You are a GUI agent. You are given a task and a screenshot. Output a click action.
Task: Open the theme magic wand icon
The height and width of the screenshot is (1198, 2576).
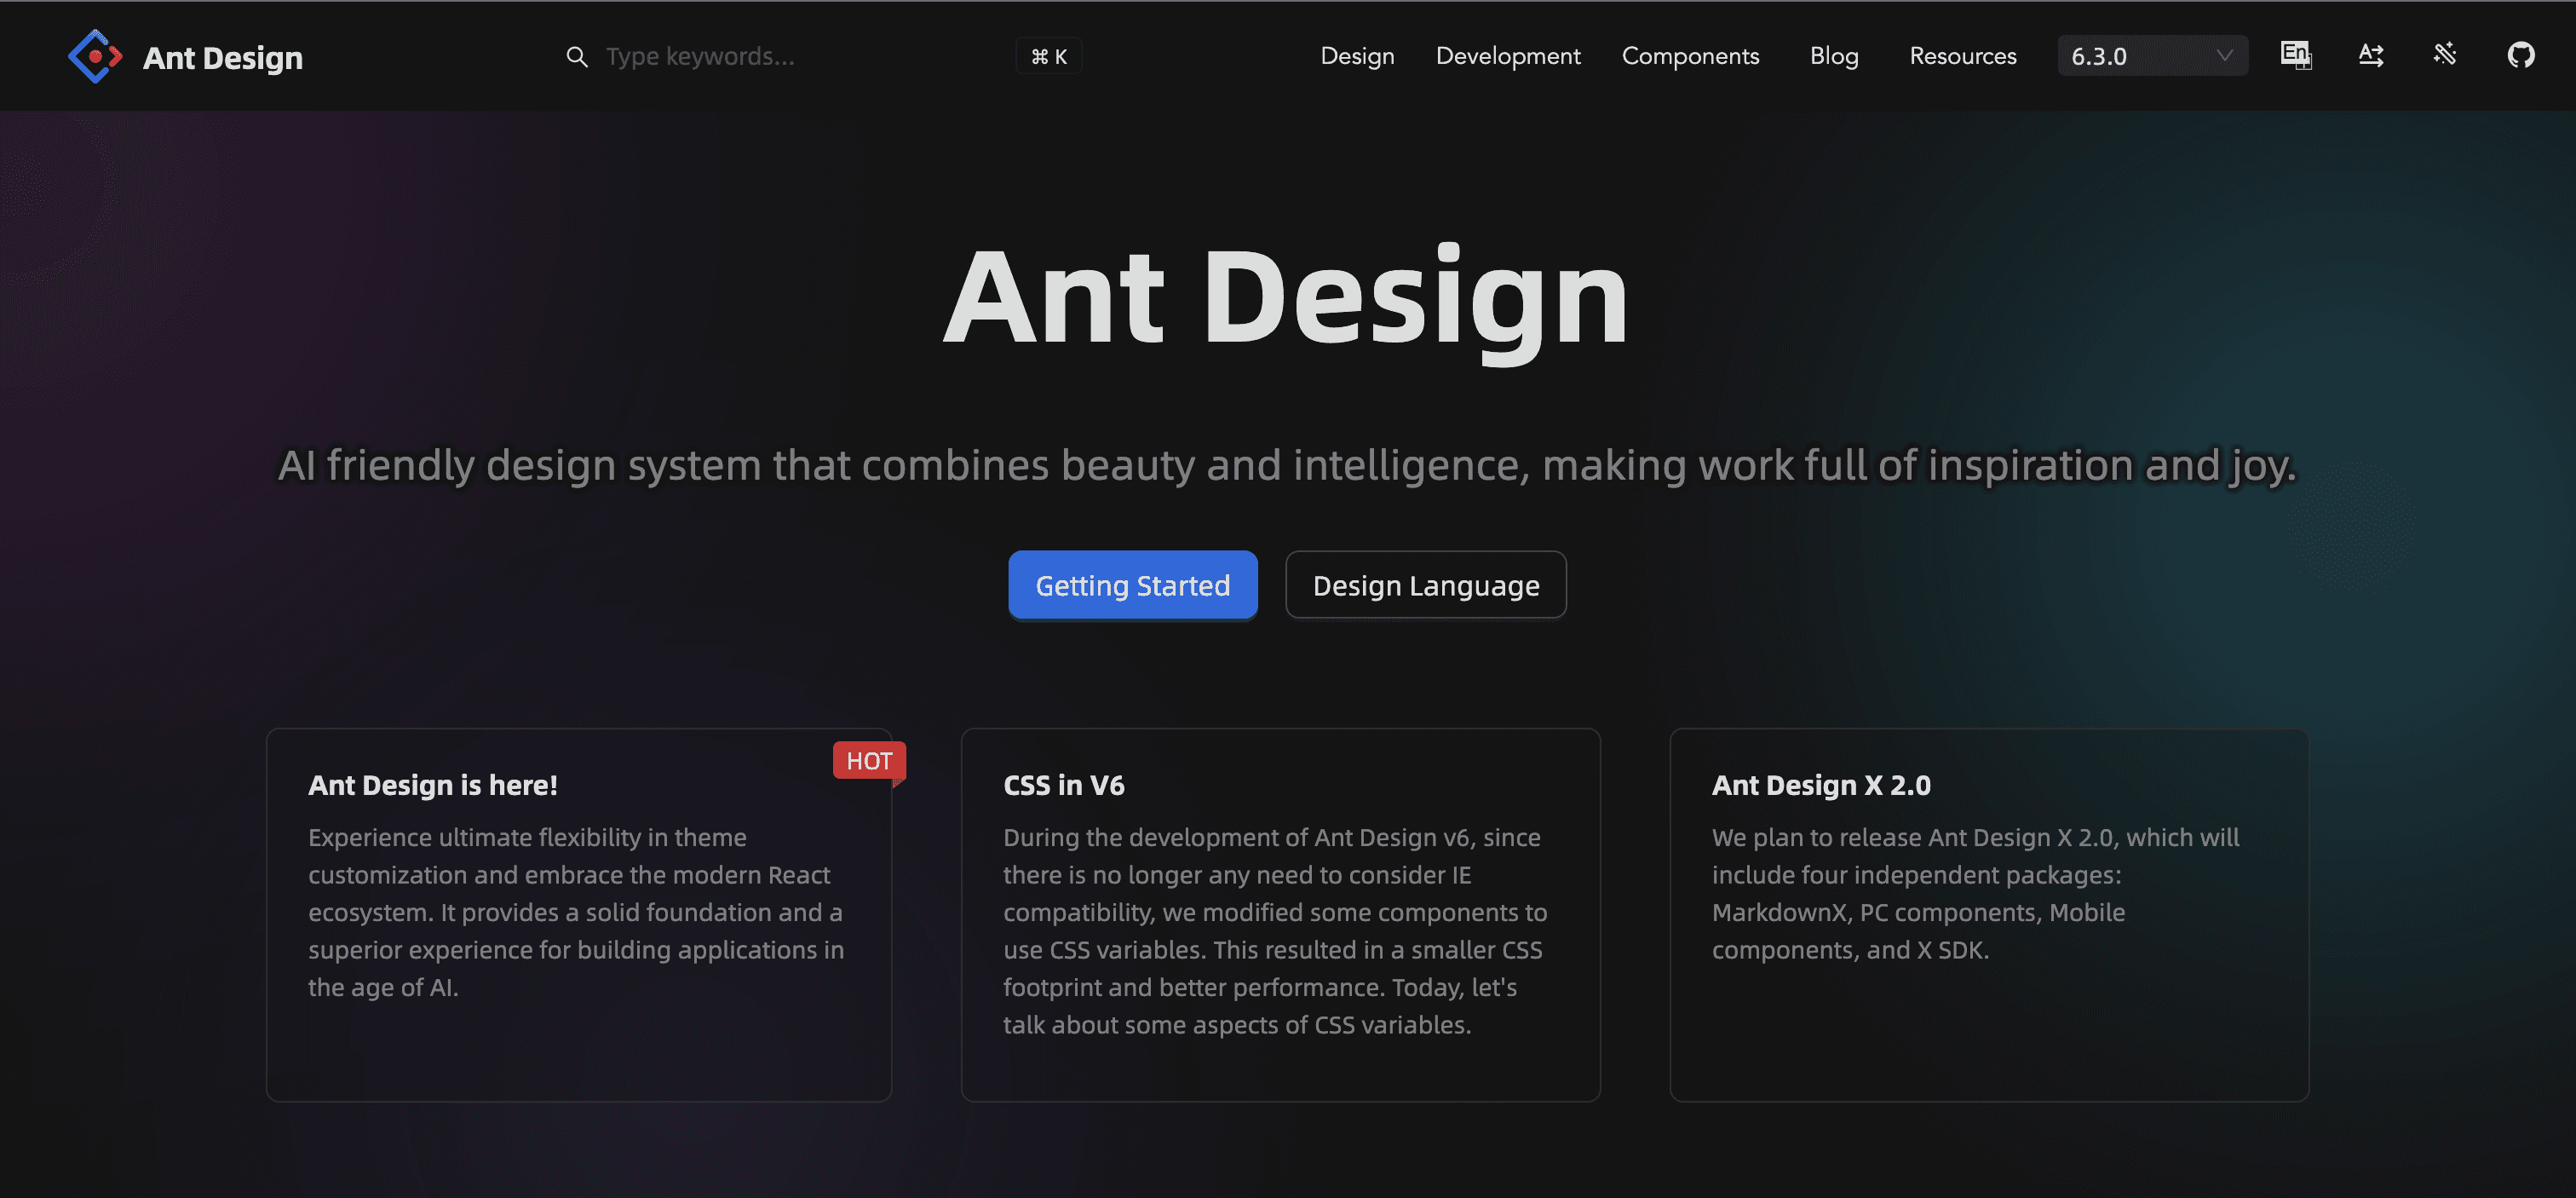point(2445,54)
